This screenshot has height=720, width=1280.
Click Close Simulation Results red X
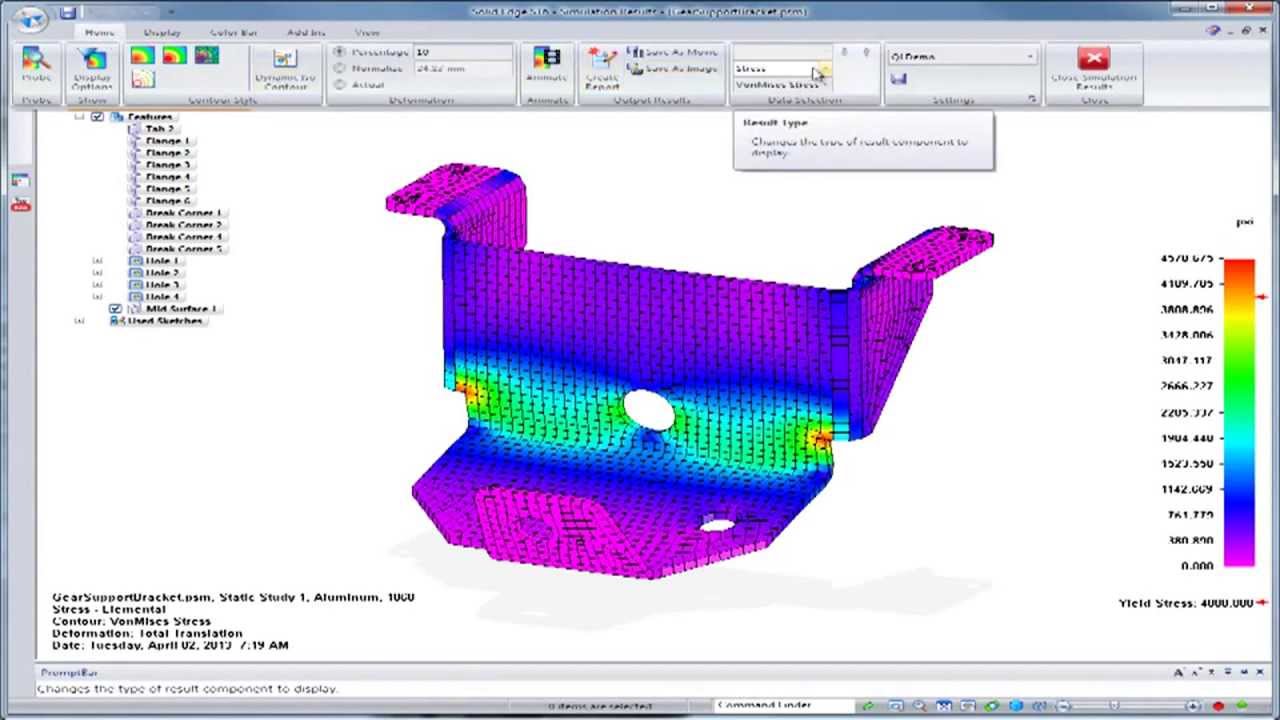coord(1094,58)
